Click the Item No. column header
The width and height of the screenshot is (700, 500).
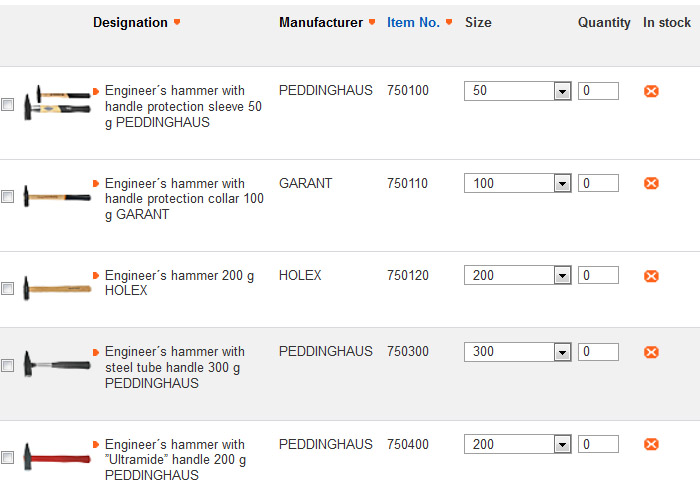pos(413,23)
